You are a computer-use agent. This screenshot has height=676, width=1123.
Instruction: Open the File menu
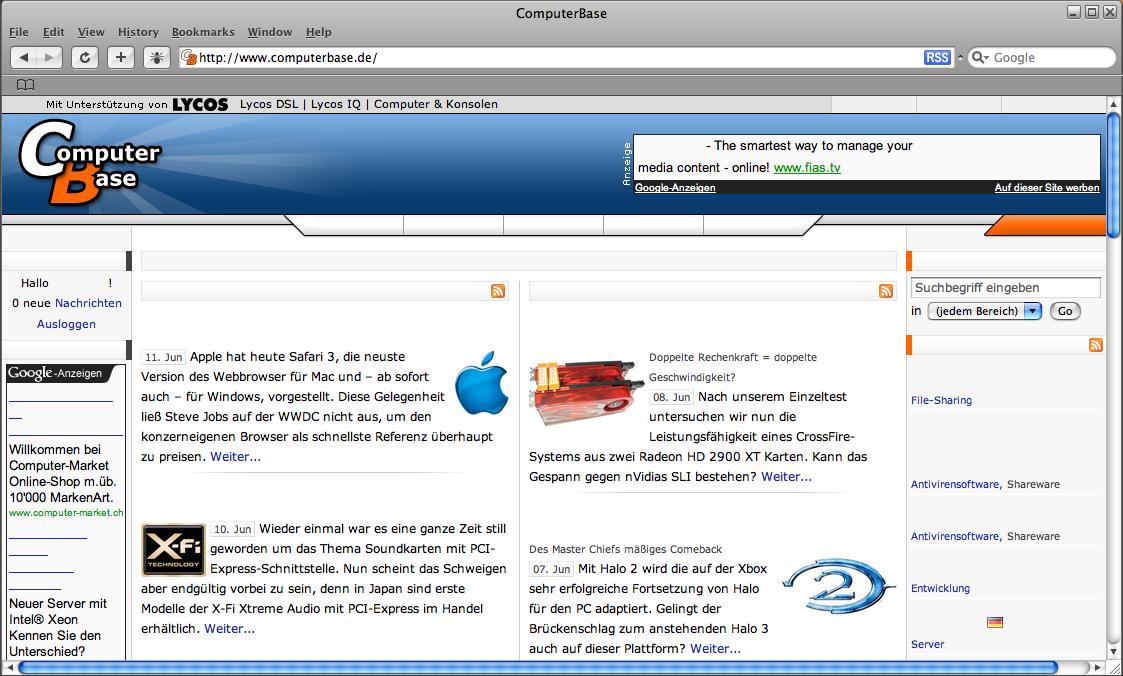tap(19, 32)
